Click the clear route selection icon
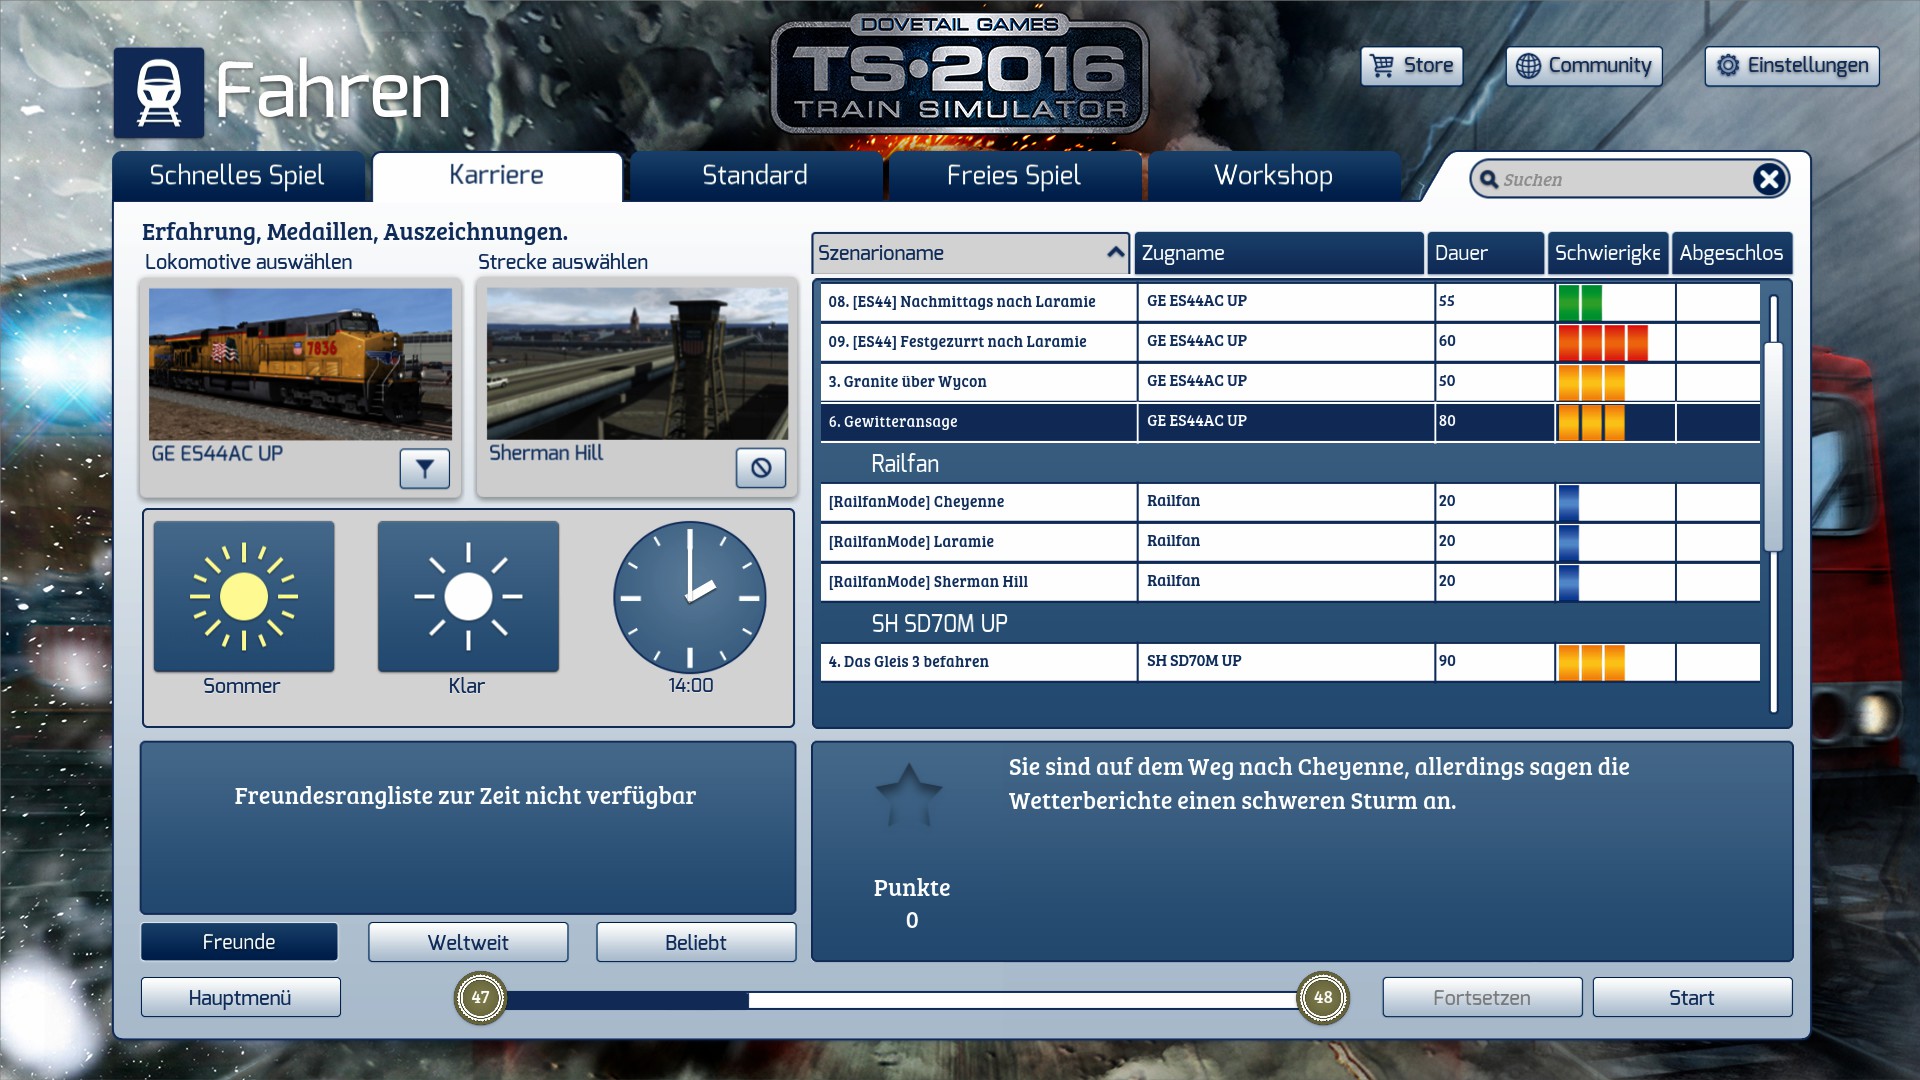The image size is (1920, 1080). 761,468
